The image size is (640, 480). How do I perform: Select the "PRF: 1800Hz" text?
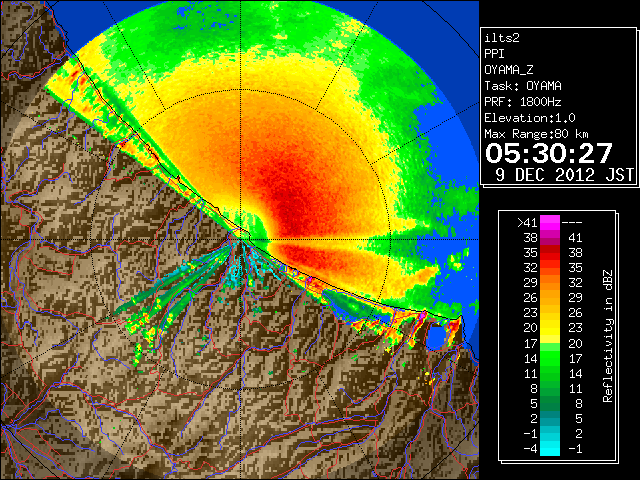(523, 102)
